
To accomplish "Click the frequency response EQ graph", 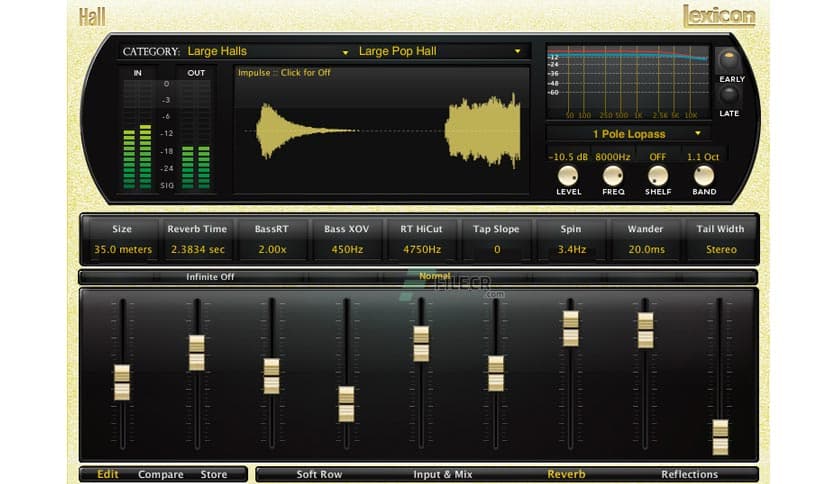I will point(628,82).
